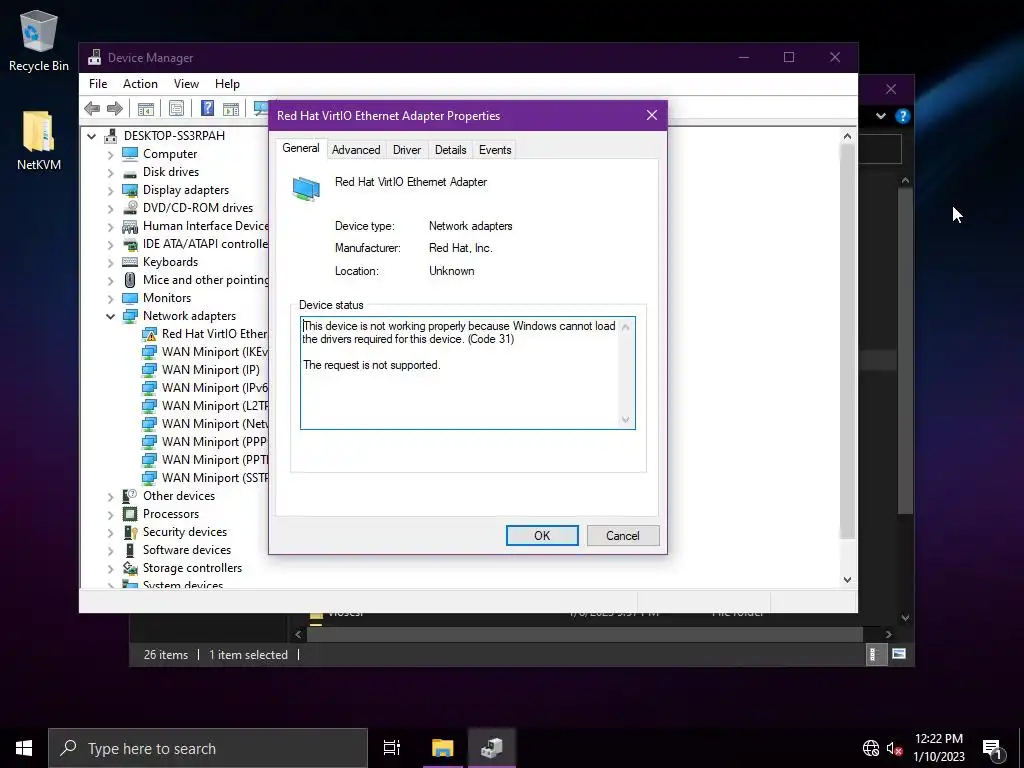
Task: Expand the Computer node
Action: click(x=110, y=155)
